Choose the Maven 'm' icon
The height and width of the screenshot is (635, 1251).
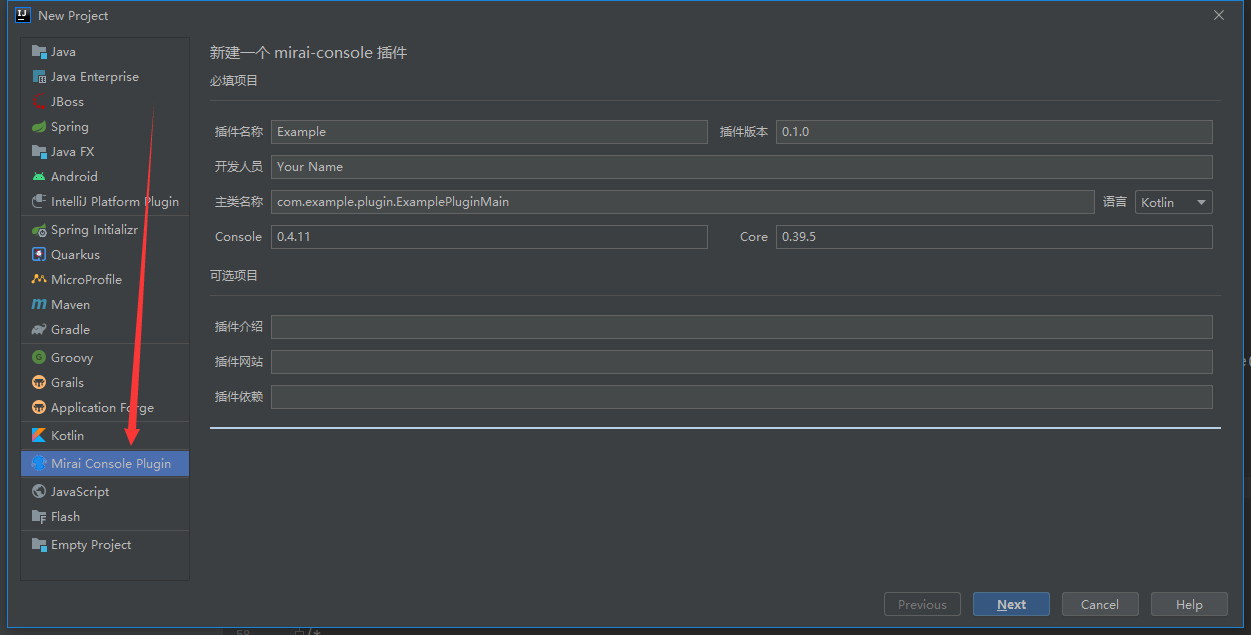39,305
